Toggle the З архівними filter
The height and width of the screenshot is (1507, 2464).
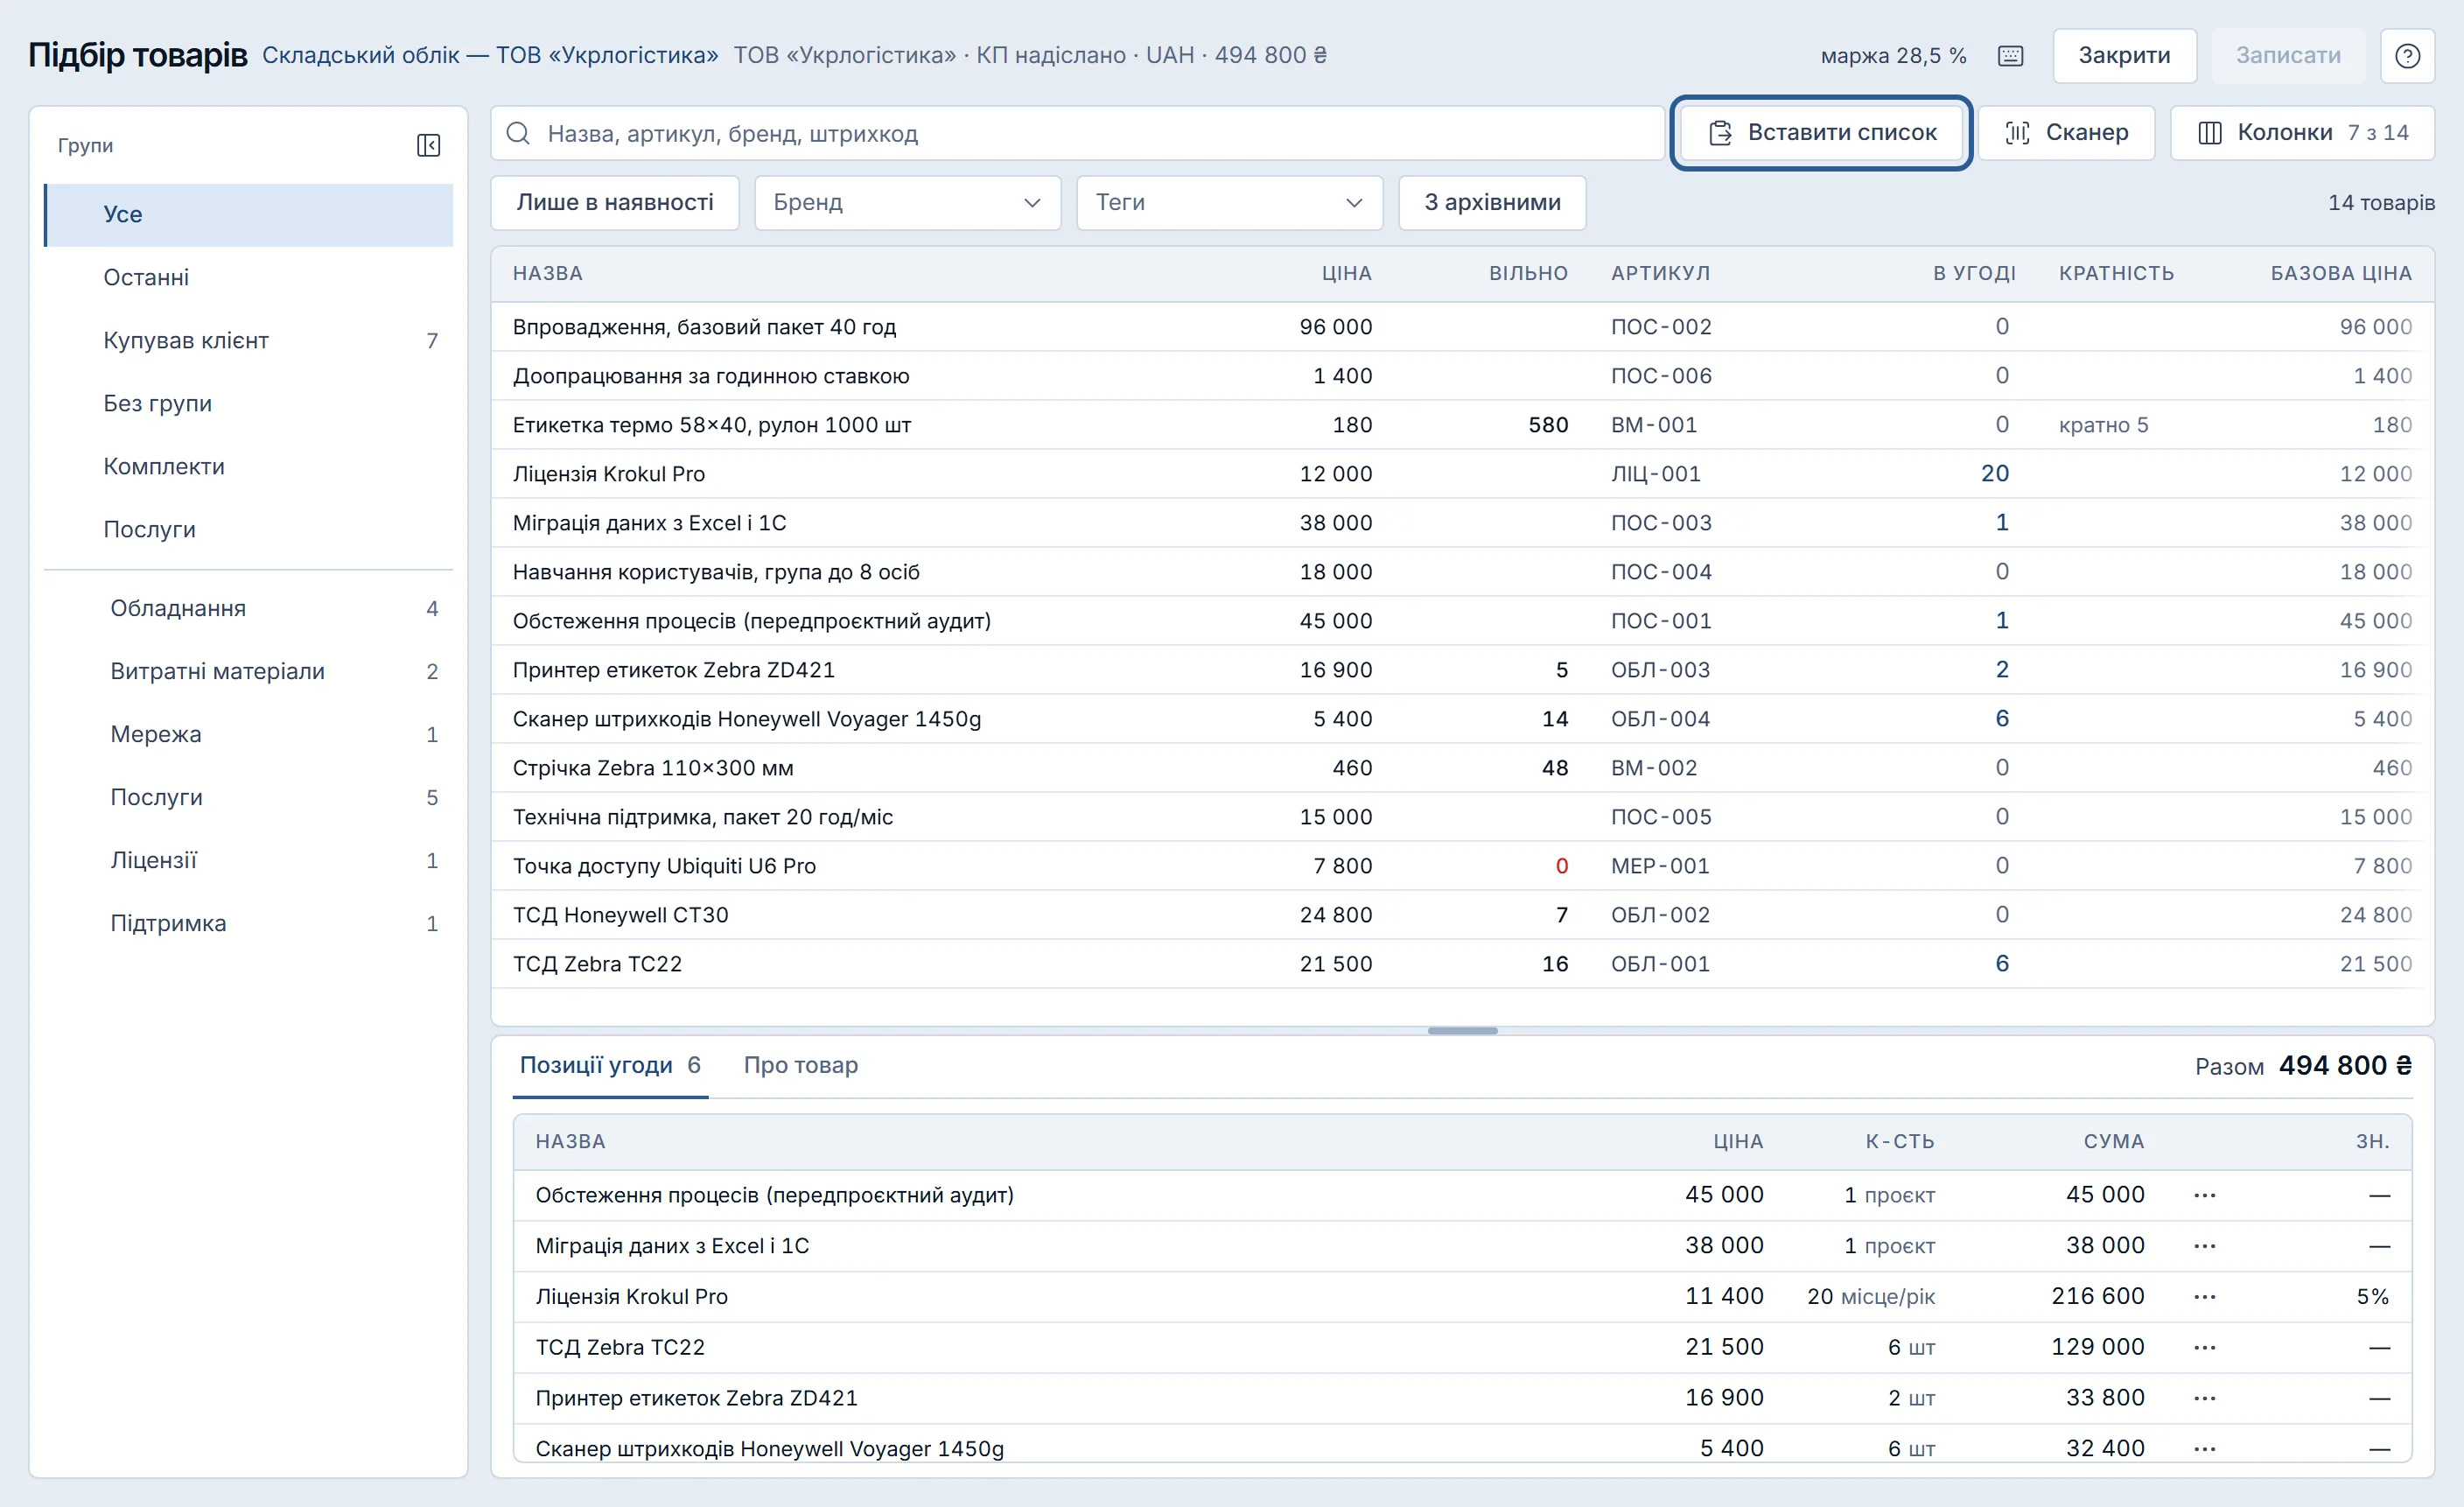tap(1492, 203)
